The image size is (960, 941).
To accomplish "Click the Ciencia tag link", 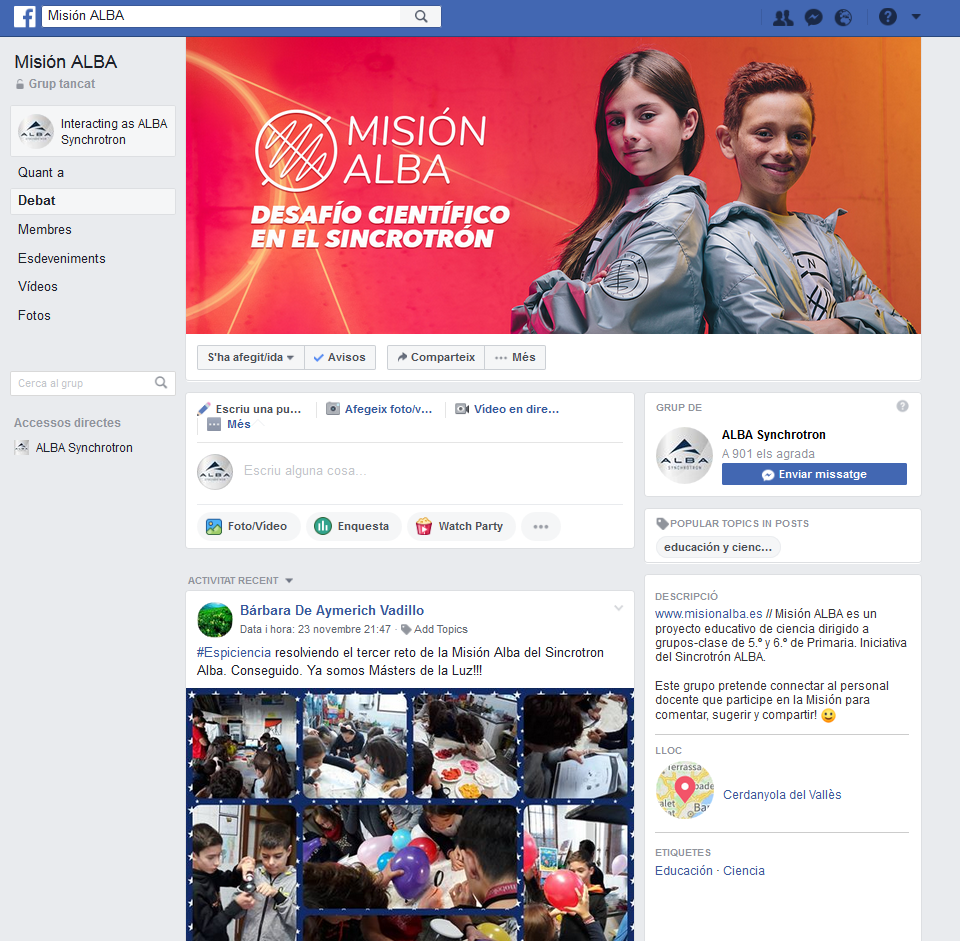I will pyautogui.click(x=744, y=871).
